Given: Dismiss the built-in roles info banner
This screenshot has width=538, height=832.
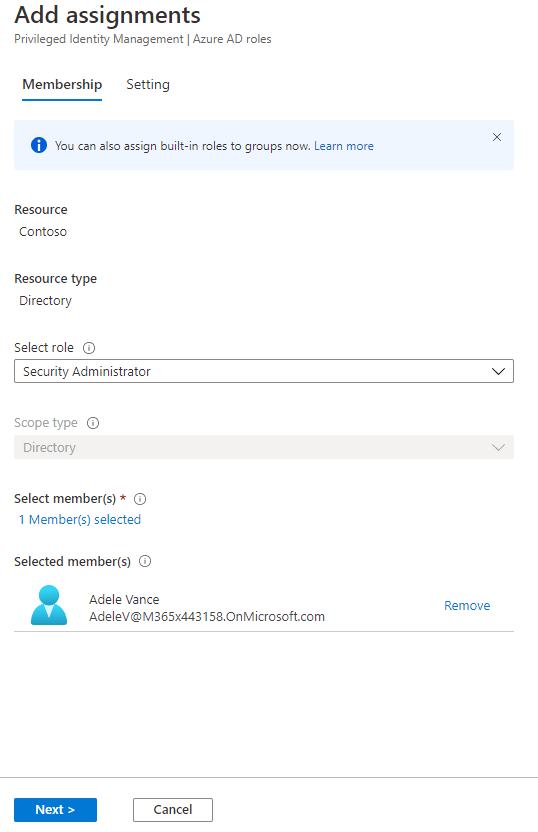Looking at the screenshot, I should [497, 137].
